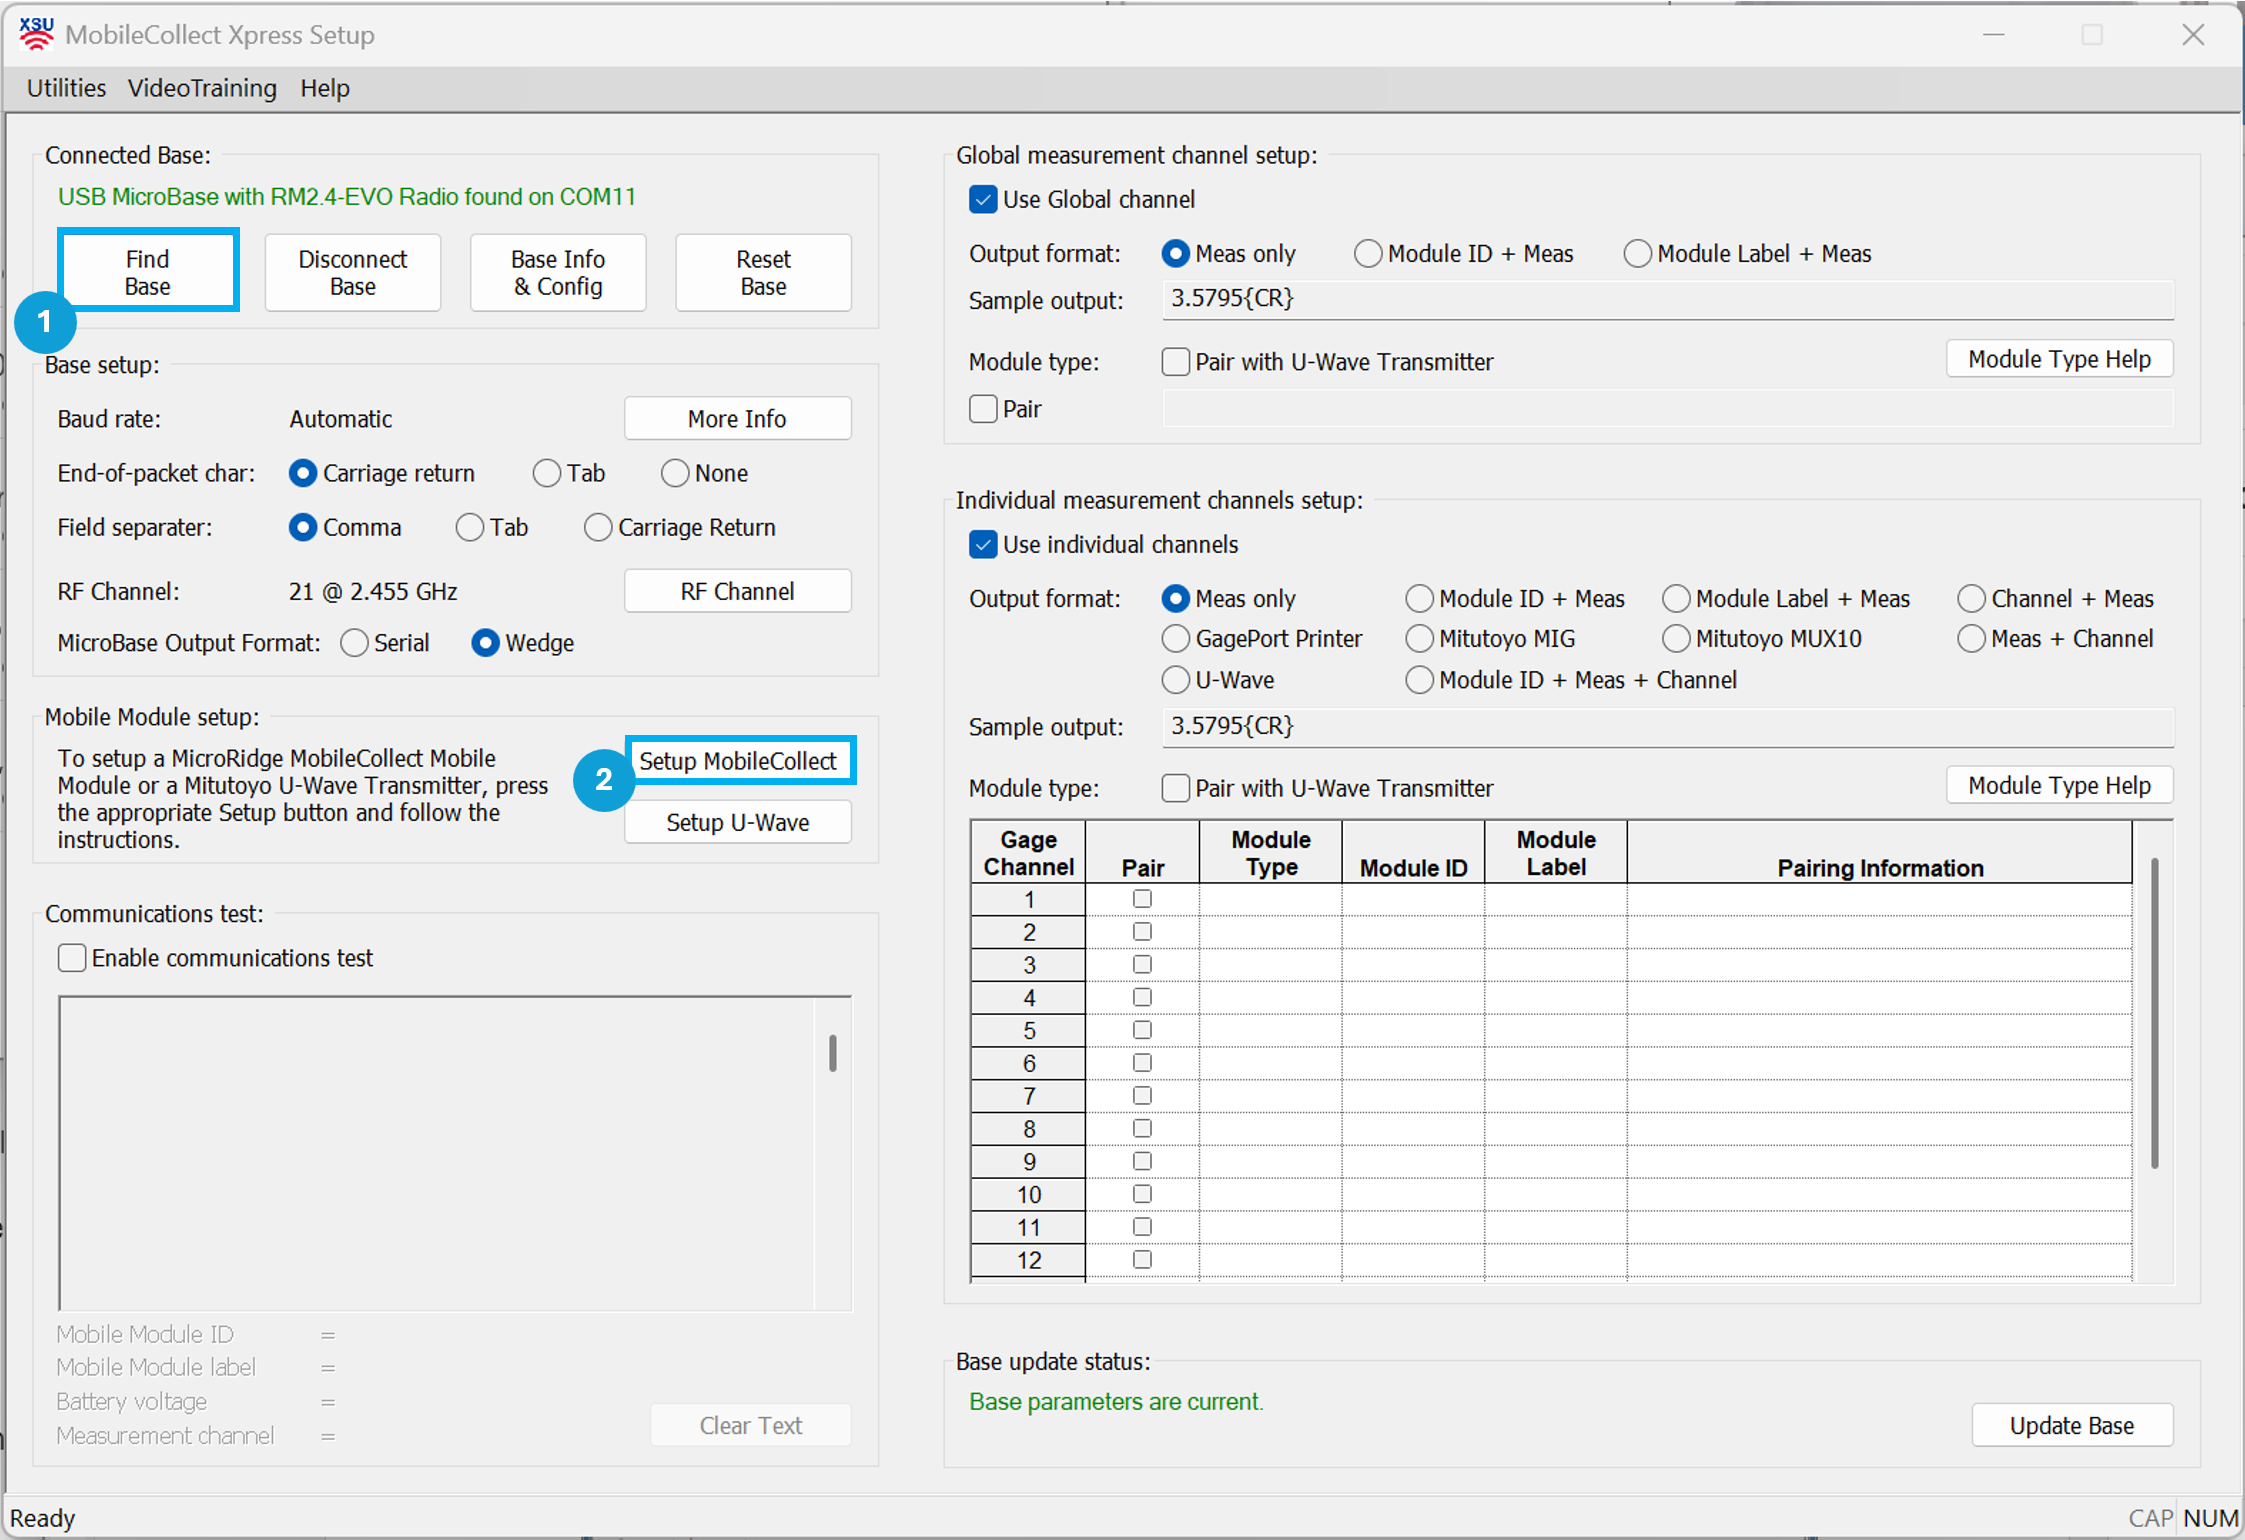Click the Clear Text button
2245x1540 pixels.
tap(751, 1425)
